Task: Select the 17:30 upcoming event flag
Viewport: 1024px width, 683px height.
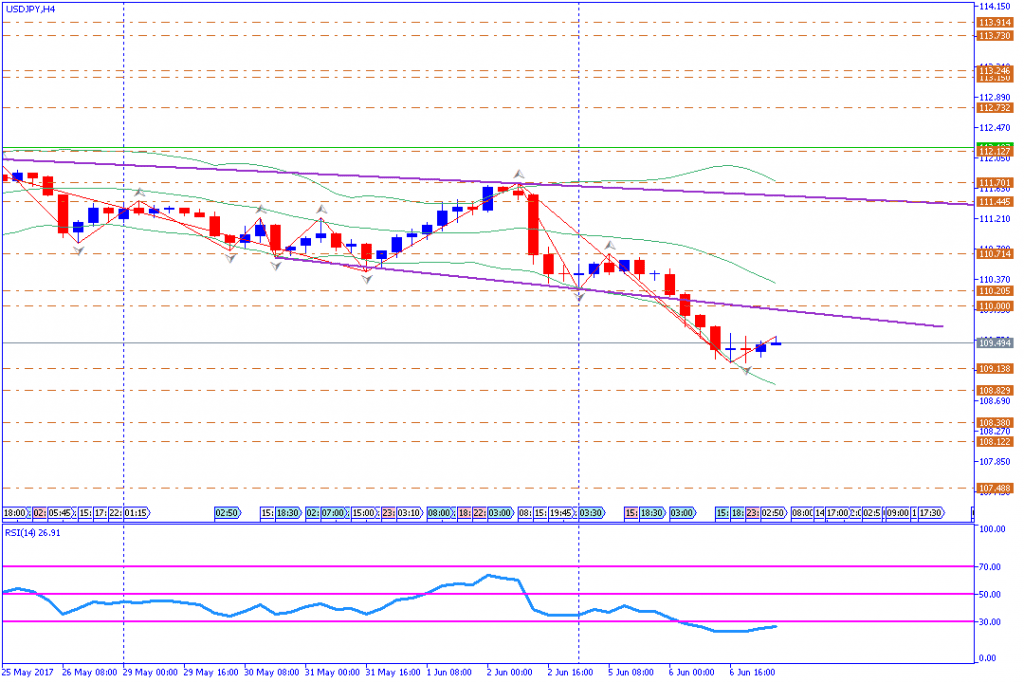Action: pos(930,512)
